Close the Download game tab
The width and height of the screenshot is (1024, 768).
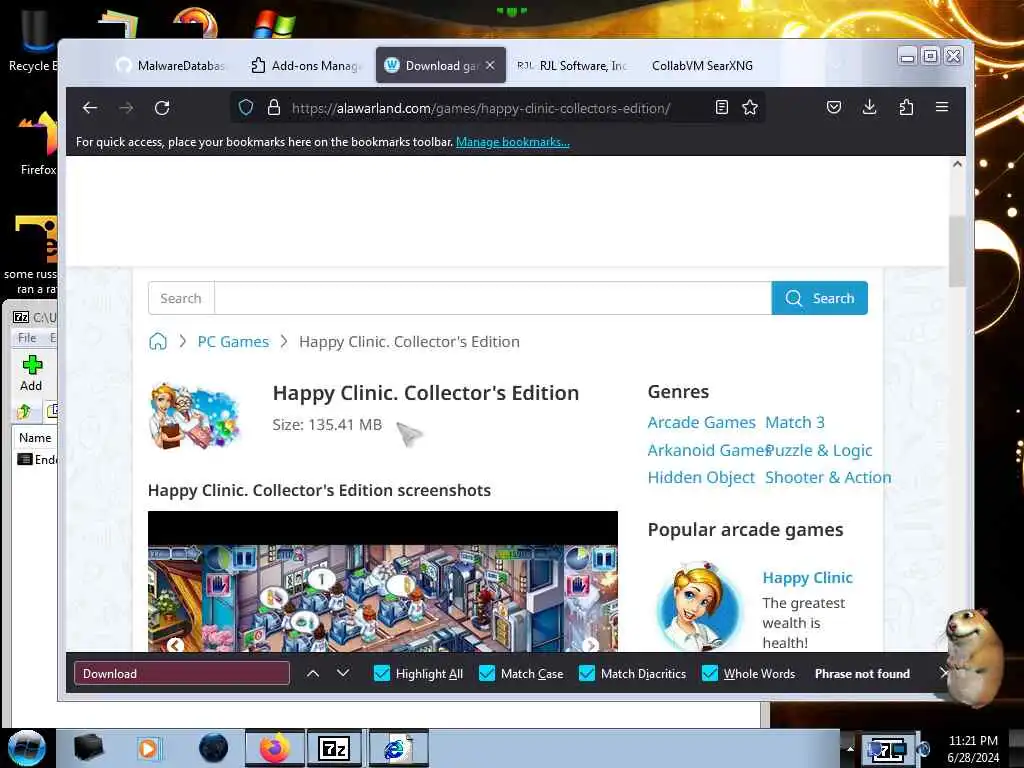(490, 65)
